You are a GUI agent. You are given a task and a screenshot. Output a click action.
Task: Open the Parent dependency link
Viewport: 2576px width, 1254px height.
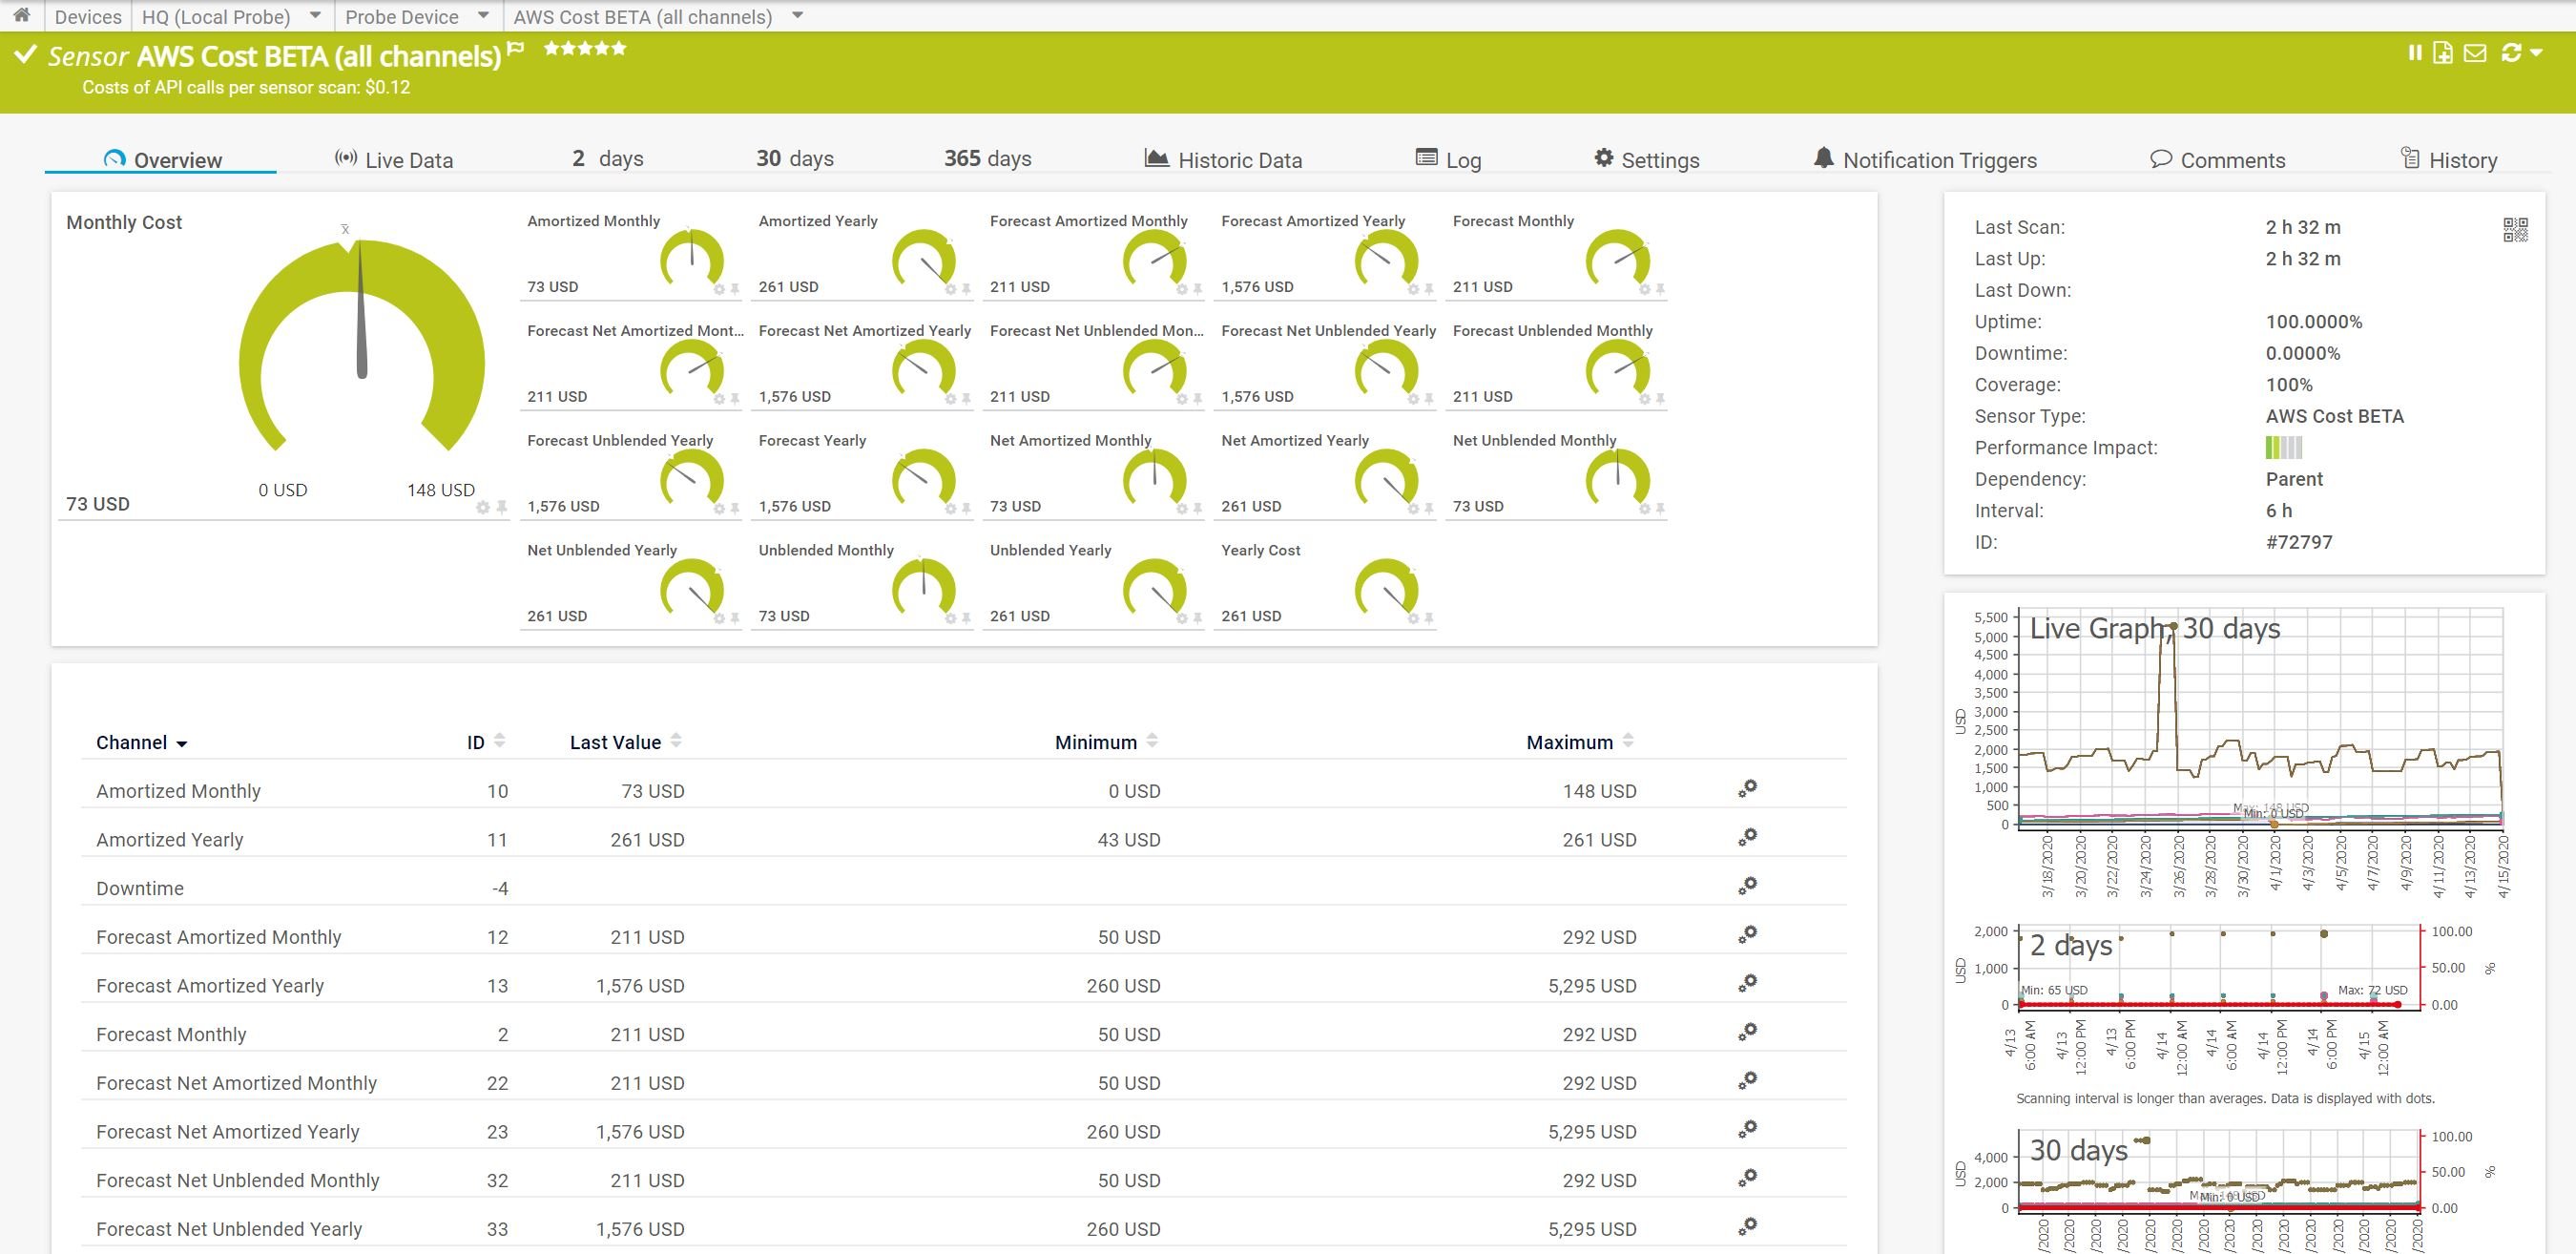tap(2293, 479)
